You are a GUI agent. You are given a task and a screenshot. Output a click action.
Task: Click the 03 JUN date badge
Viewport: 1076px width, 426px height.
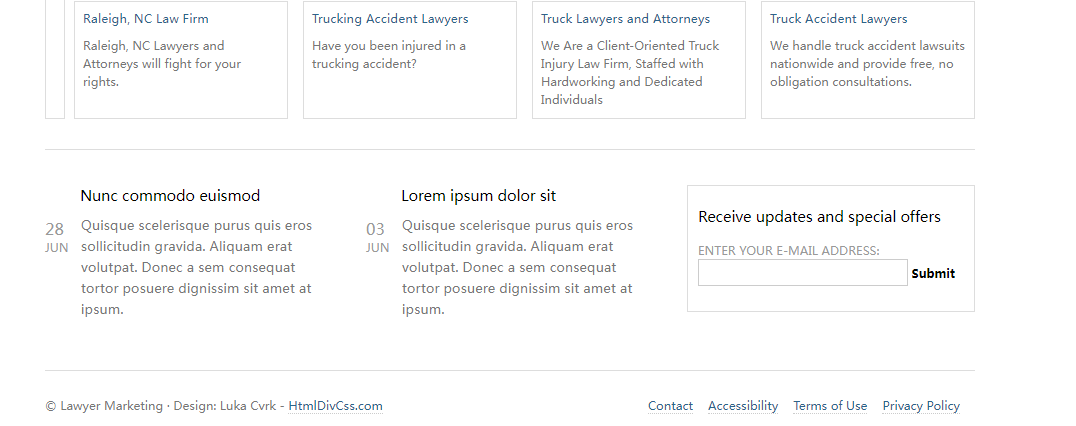click(376, 237)
